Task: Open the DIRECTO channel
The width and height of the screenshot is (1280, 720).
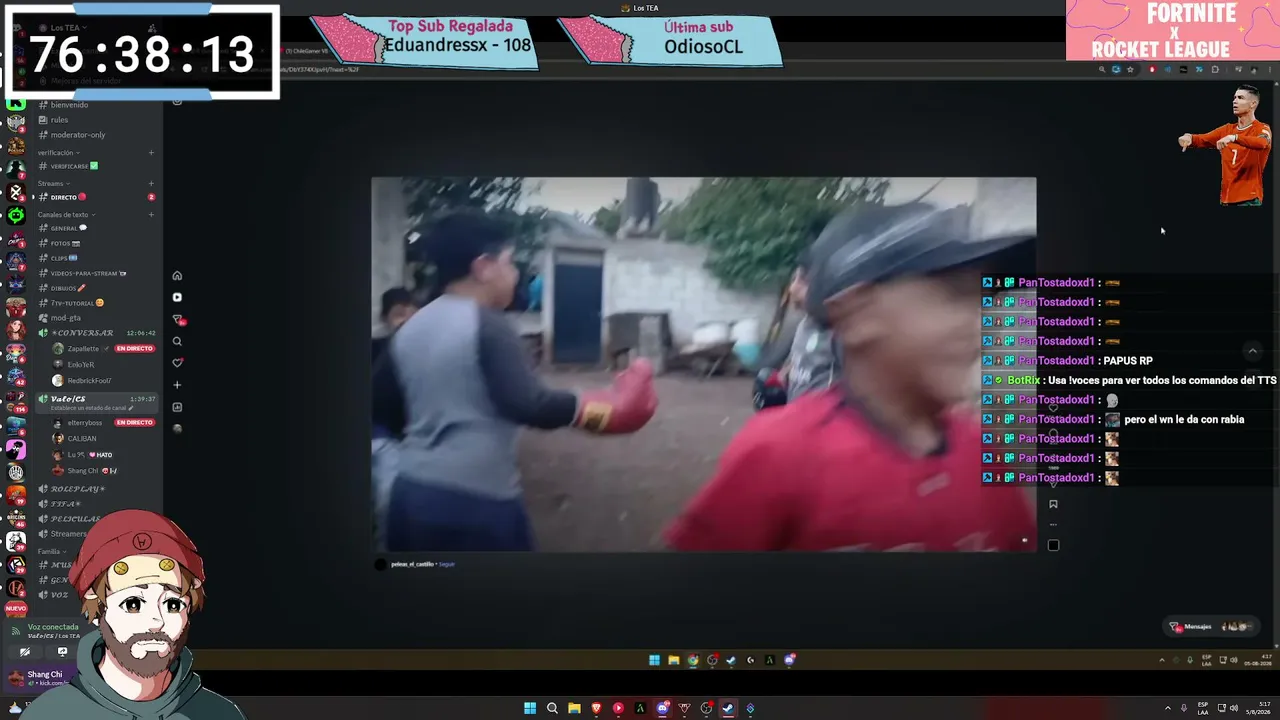Action: click(96, 197)
